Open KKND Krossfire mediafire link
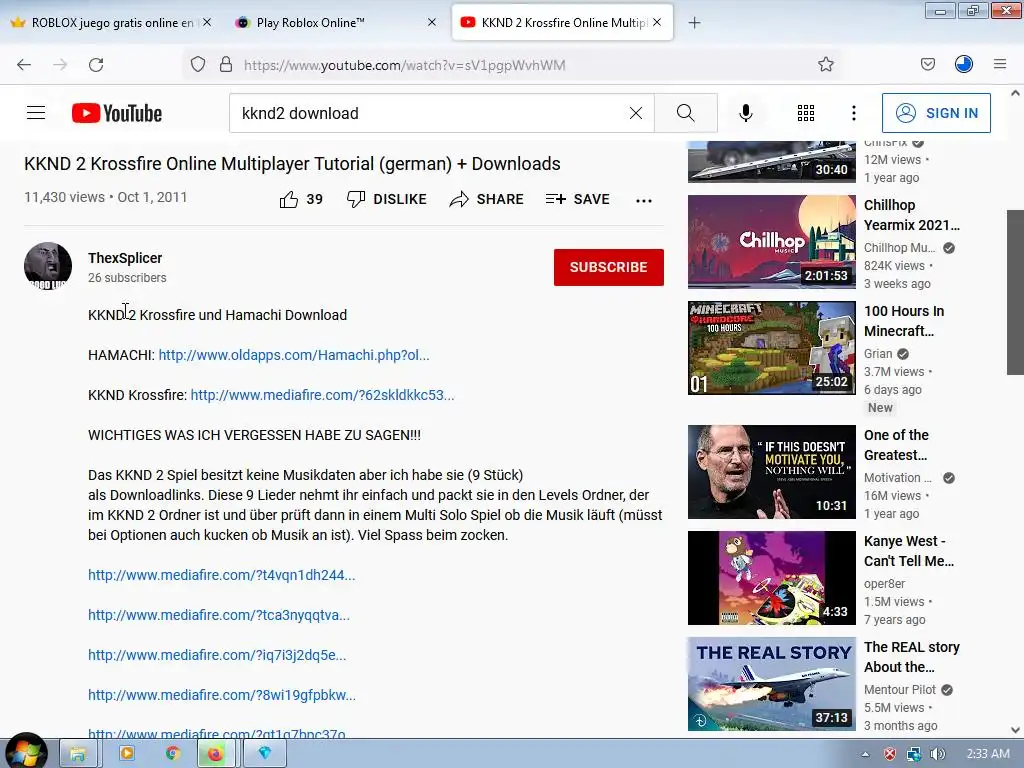This screenshot has width=1024, height=768. tap(322, 395)
